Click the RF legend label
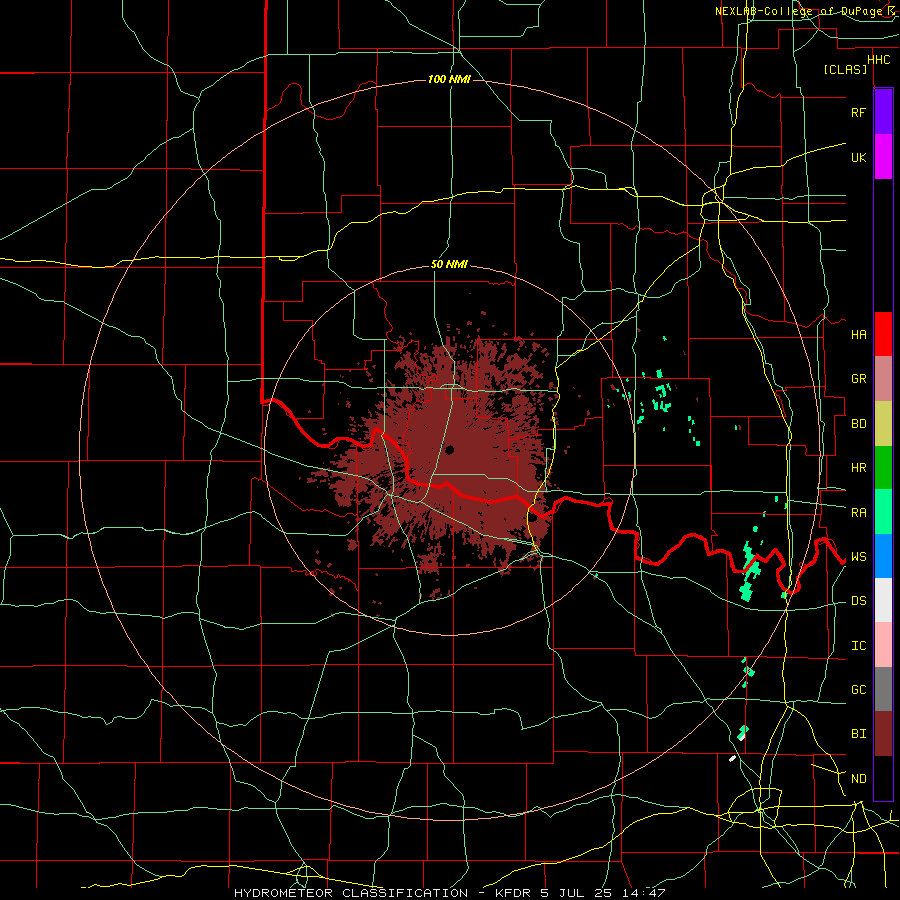Screen dimensions: 900x900 858,112
